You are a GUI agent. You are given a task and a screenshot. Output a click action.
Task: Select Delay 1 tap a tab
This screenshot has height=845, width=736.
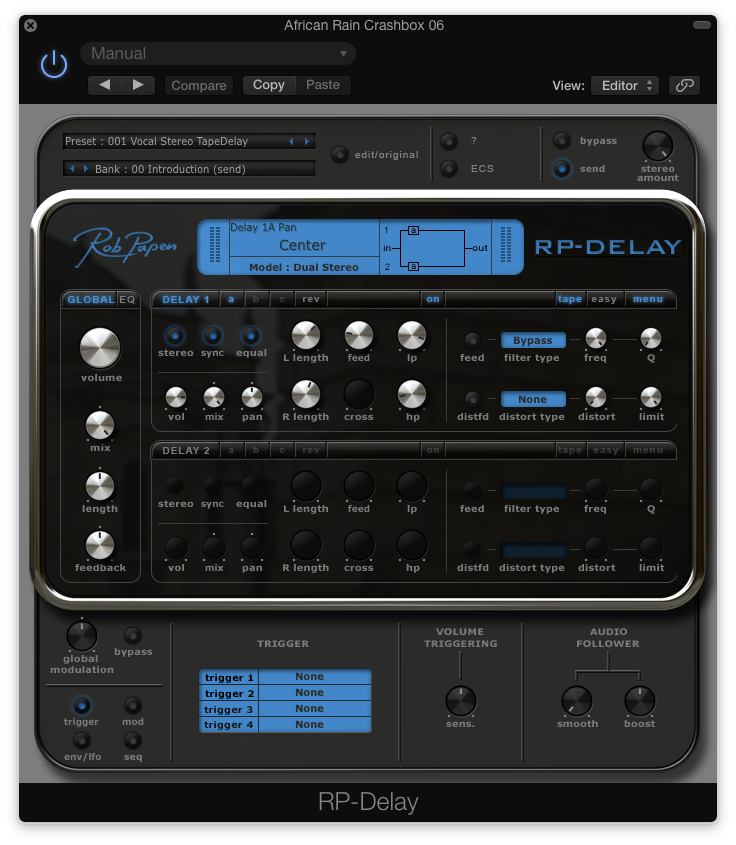(231, 299)
